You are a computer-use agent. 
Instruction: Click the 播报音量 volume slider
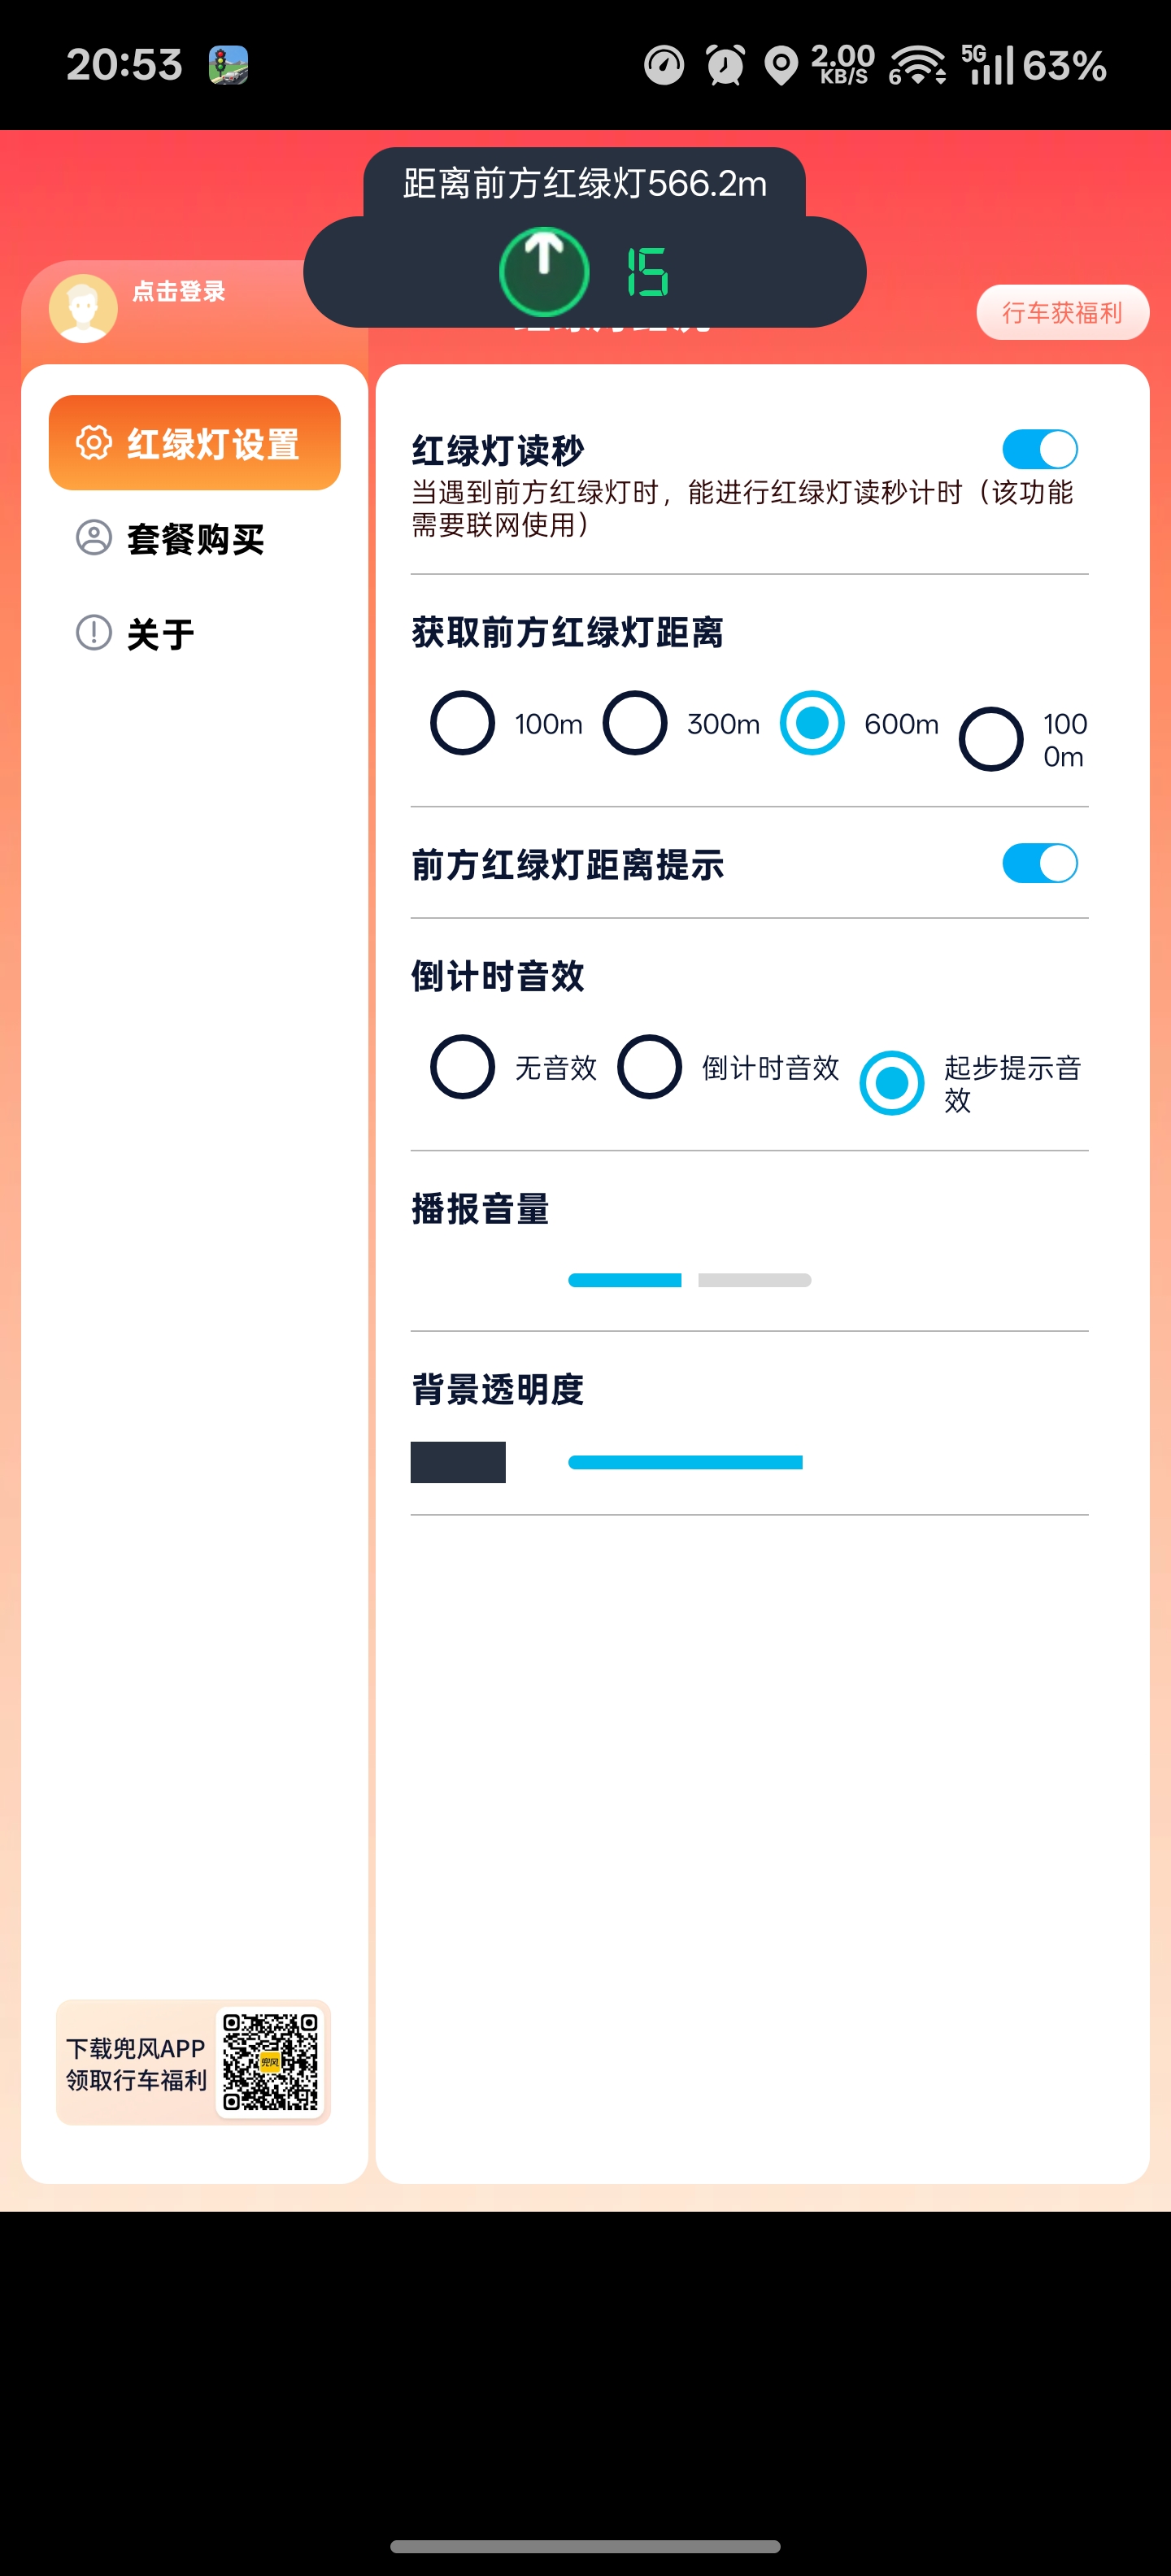tap(689, 1280)
